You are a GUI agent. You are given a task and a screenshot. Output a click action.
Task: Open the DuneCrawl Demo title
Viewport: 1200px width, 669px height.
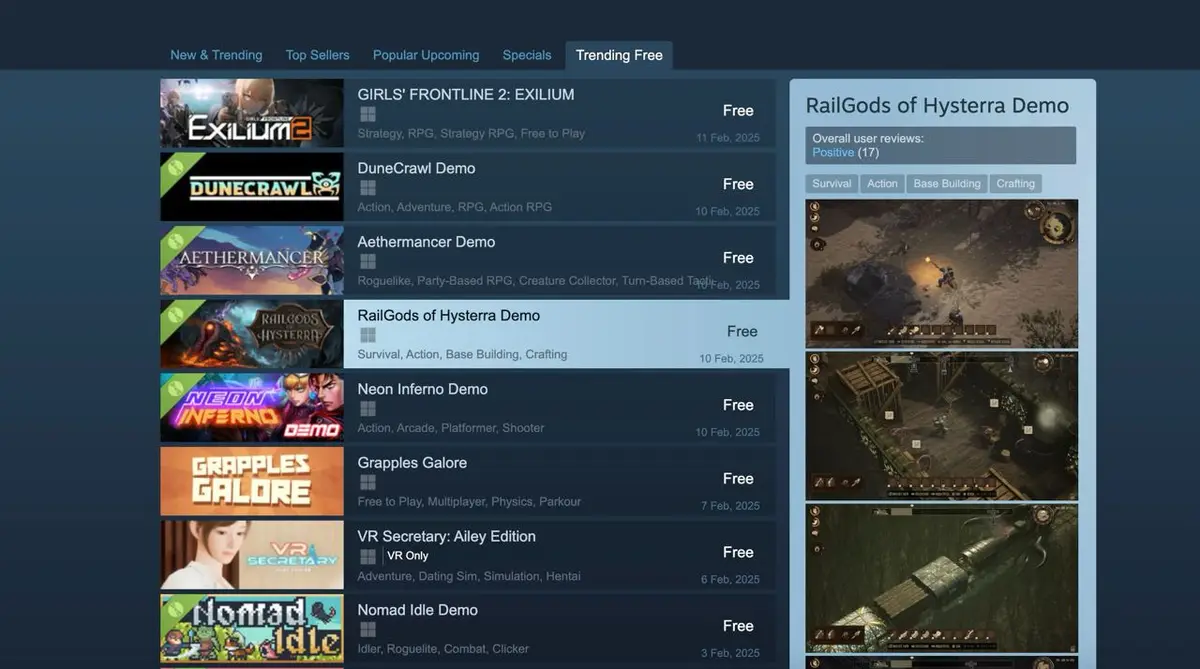416,168
